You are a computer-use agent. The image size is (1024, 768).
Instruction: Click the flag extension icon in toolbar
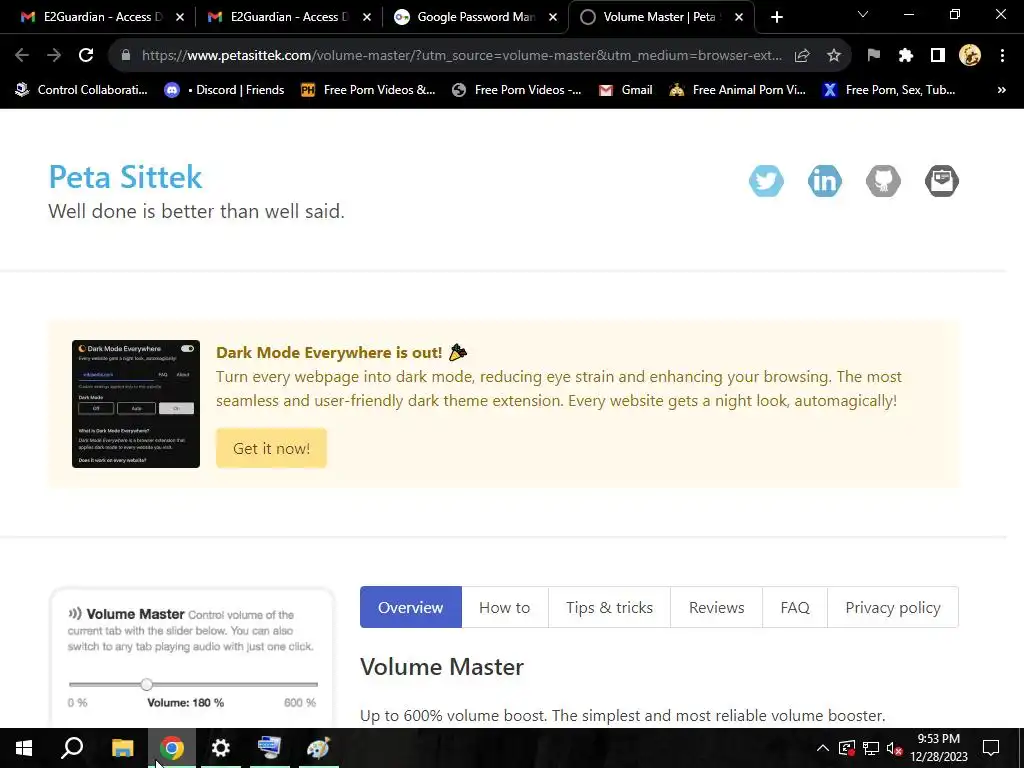click(874, 56)
